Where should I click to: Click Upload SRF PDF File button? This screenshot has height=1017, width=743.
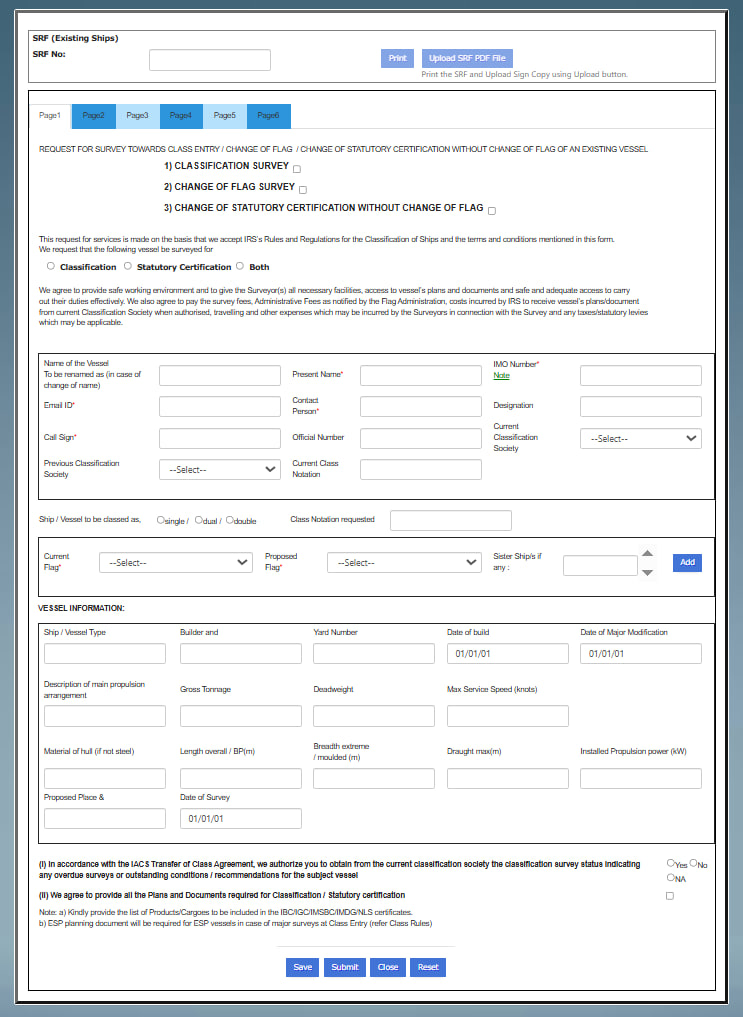point(467,59)
